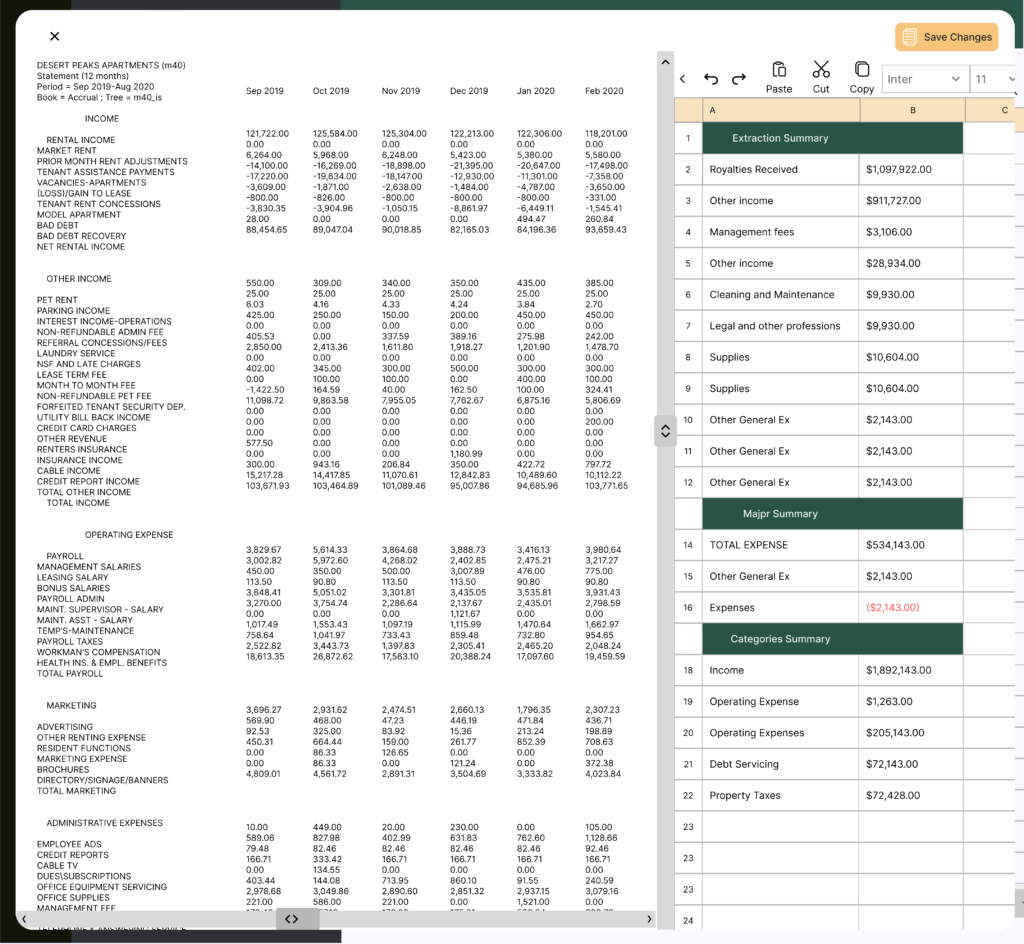Click the TOTAL MARKETING row label
Screen dimensions: 1024x944
coord(76,791)
